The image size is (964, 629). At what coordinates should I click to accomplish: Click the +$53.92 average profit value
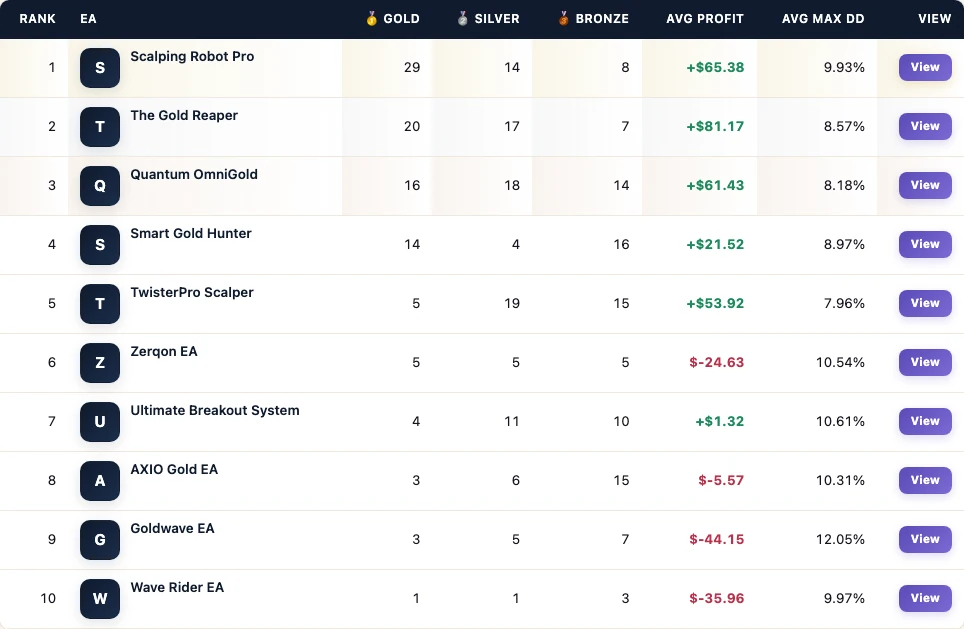pos(715,303)
